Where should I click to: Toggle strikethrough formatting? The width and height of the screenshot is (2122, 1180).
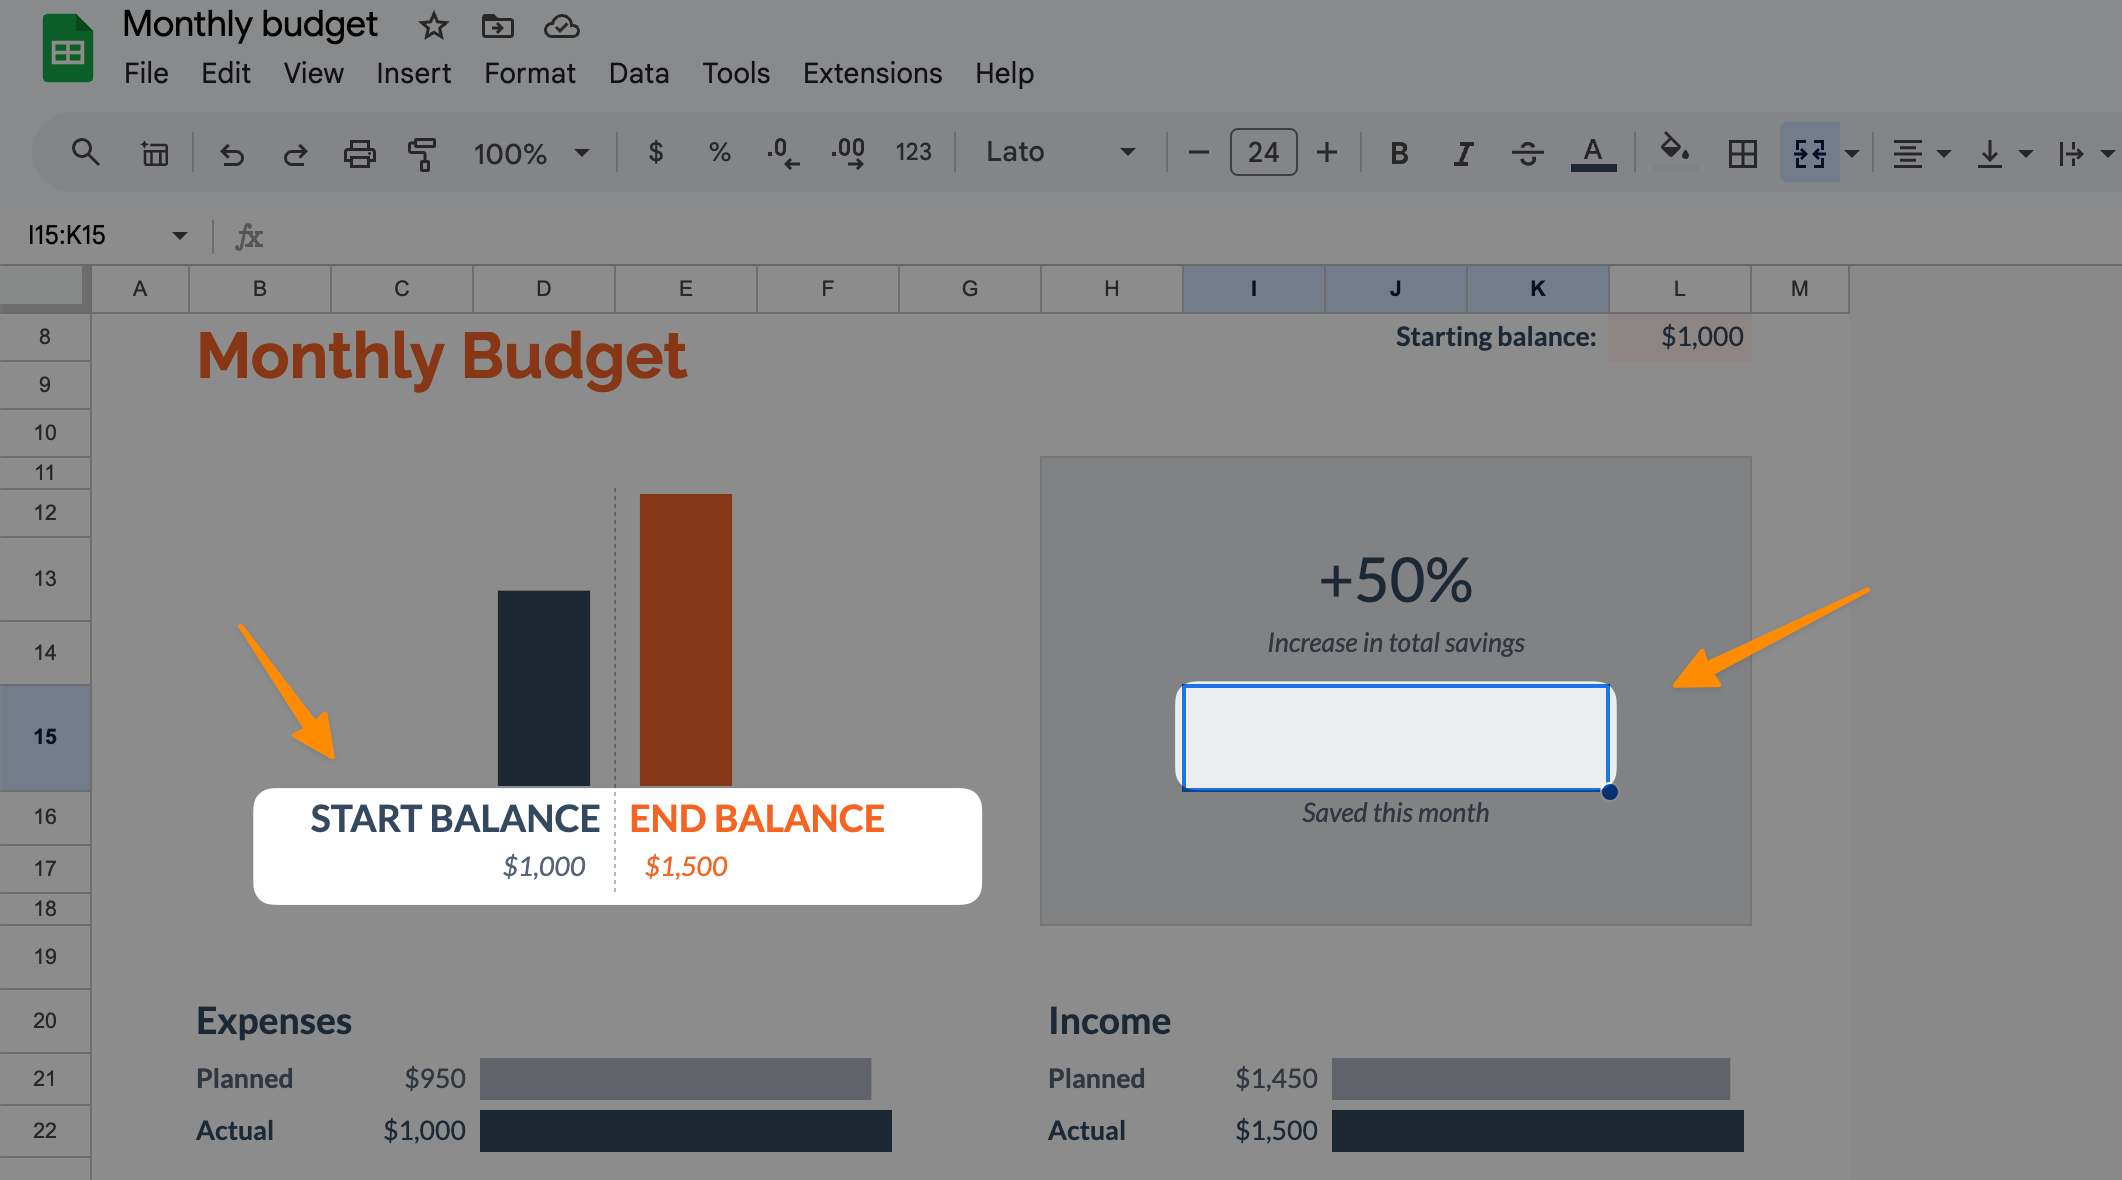(x=1527, y=153)
